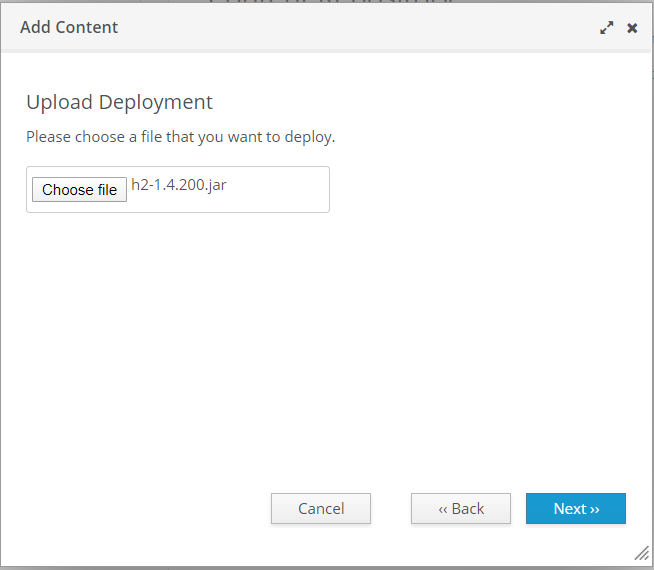Click the word Content in title bar
The width and height of the screenshot is (654, 570).
(x=87, y=27)
